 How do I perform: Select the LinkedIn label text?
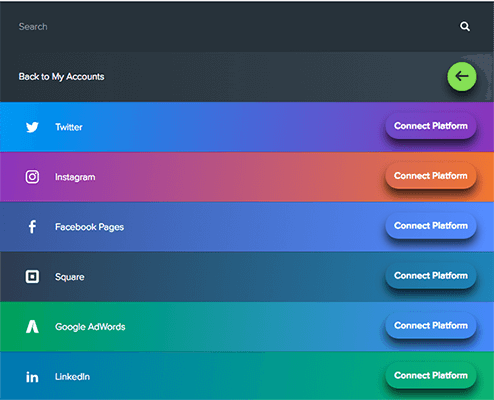click(x=72, y=377)
